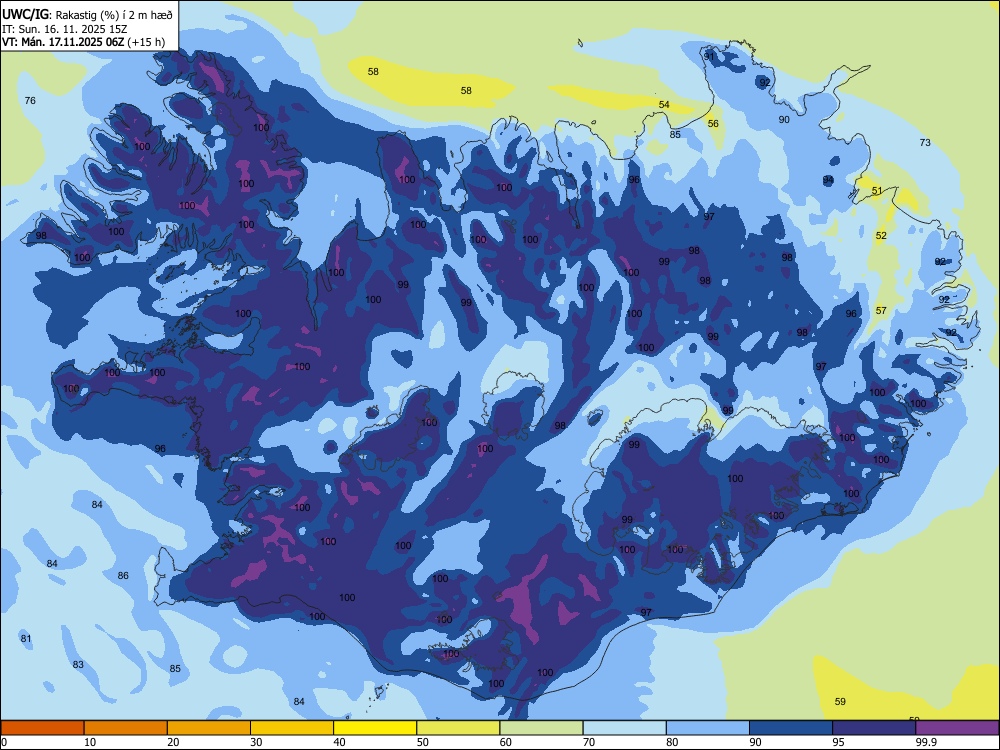
Task: Select the 10–20 orange legend color band
Action: pos(126,728)
